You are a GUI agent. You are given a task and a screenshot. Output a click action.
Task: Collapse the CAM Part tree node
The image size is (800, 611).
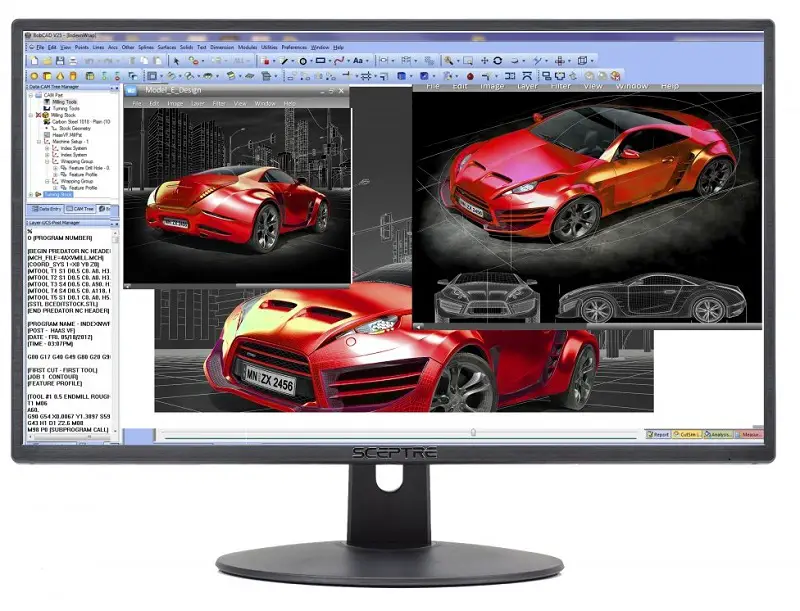point(31,95)
